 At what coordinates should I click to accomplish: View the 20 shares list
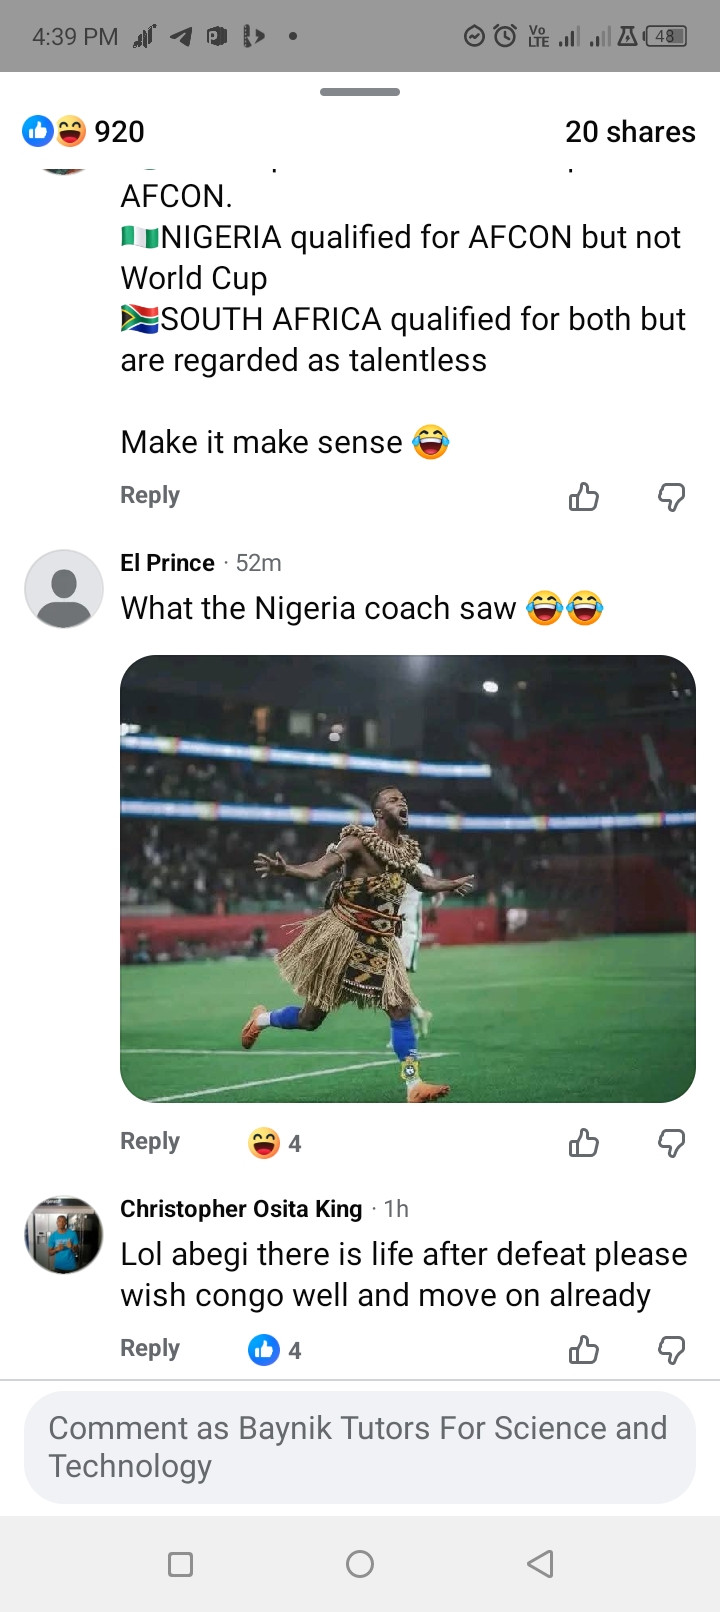tap(630, 131)
